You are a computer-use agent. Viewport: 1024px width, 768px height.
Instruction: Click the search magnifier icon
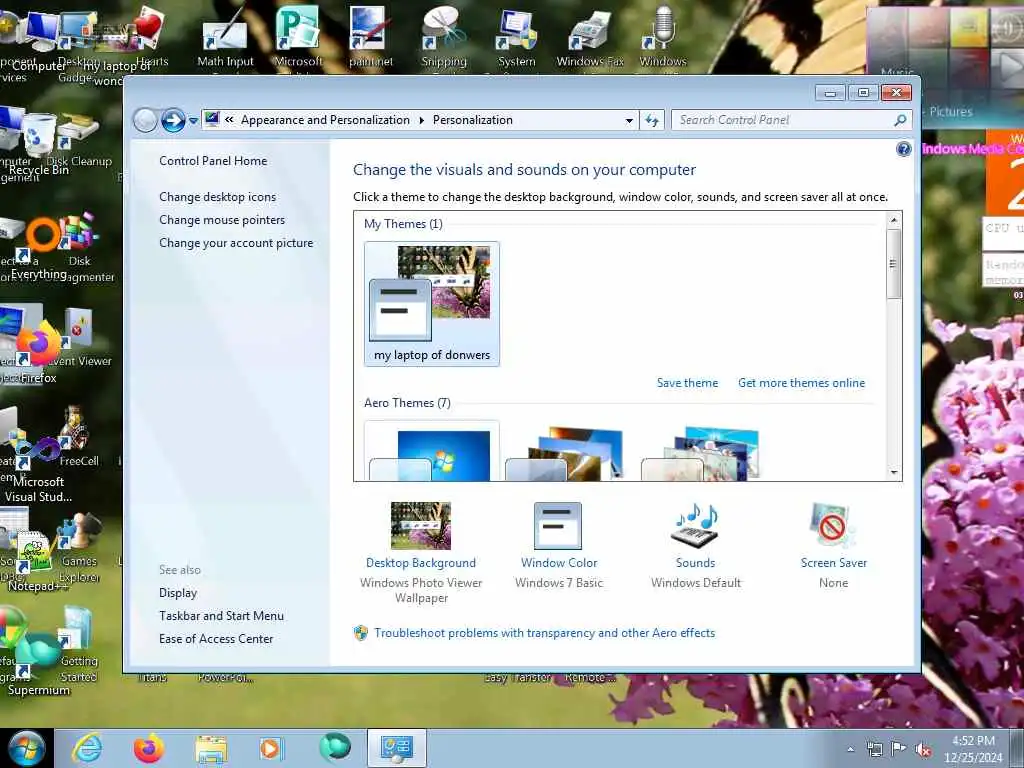coord(900,120)
